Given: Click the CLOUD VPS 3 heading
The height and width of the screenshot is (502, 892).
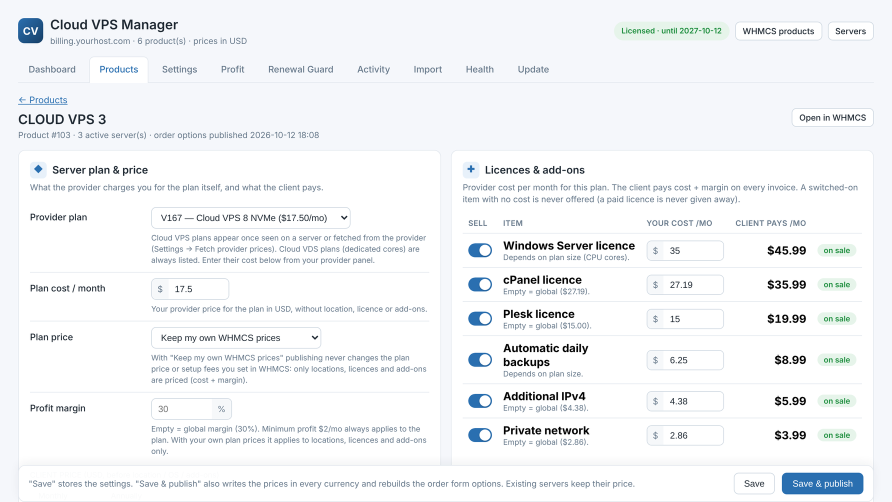Looking at the screenshot, I should point(62,119).
